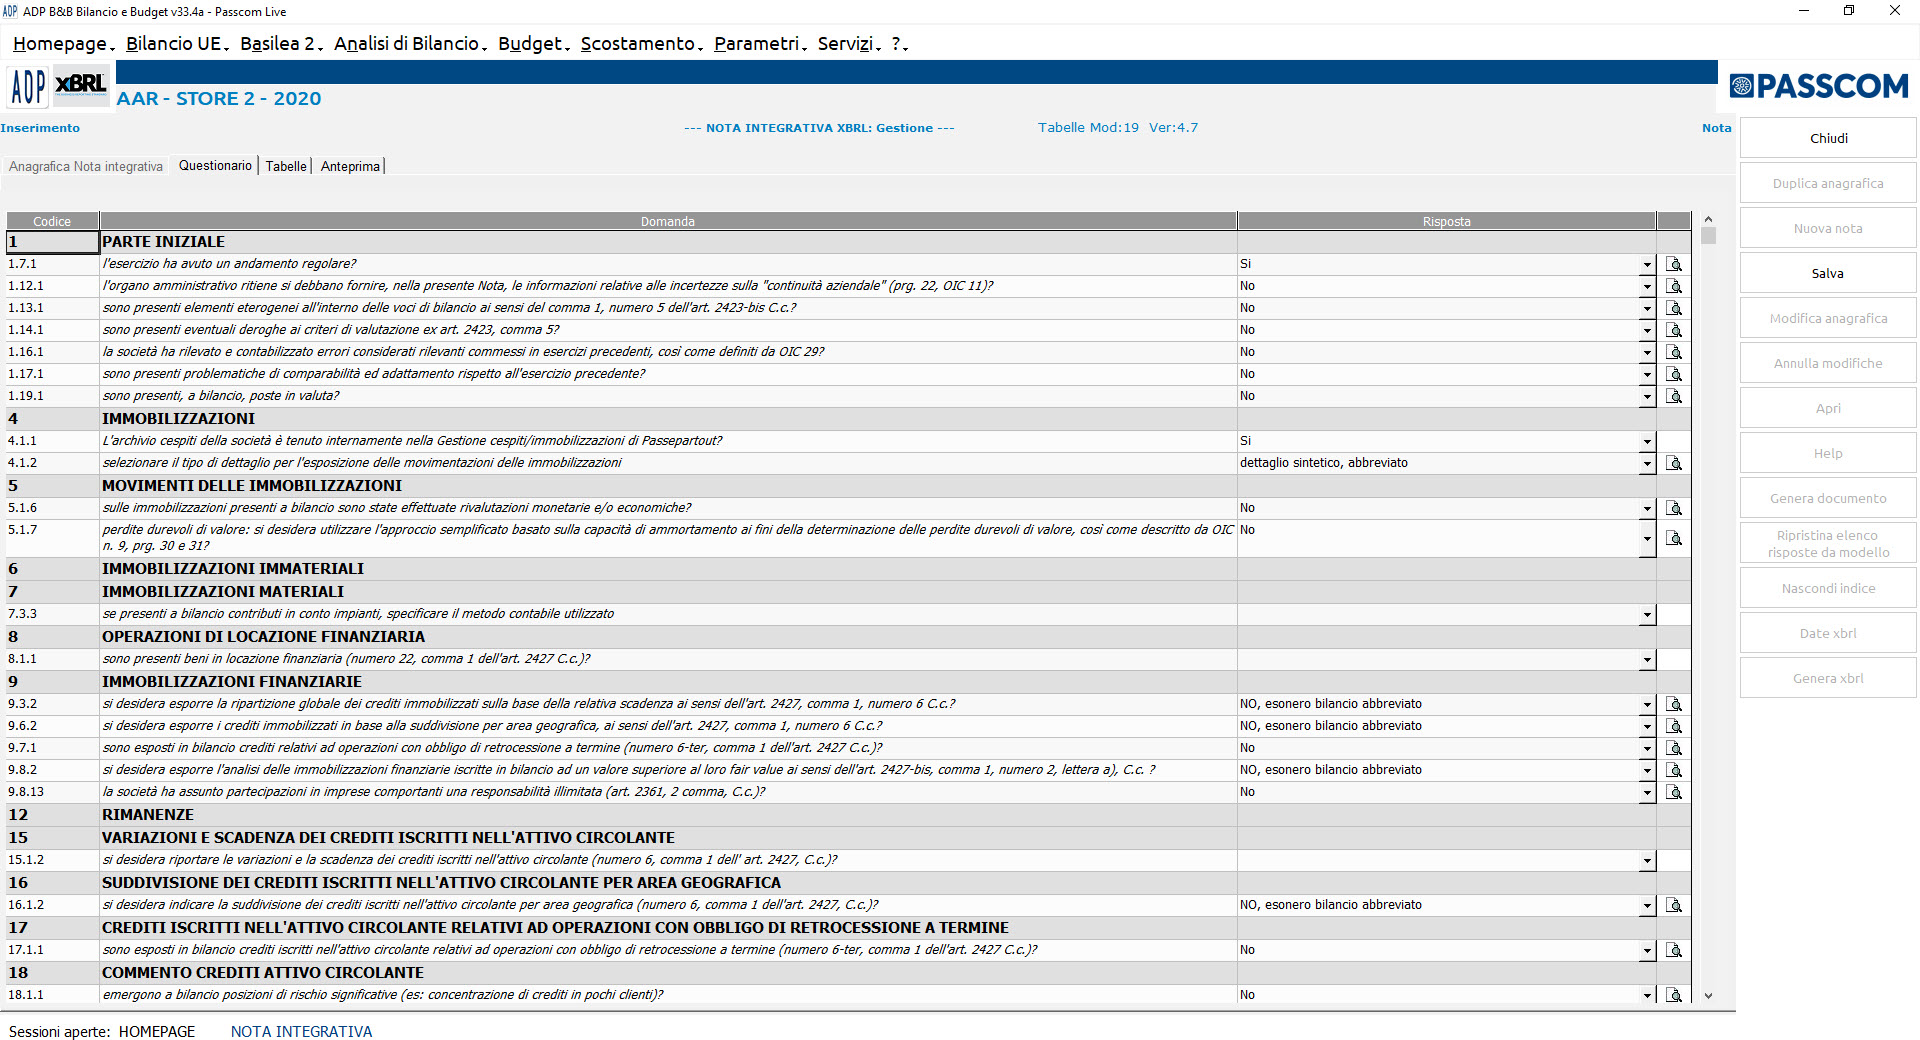Click the ADP logo icon
This screenshot has width=1920, height=1040.
click(28, 87)
